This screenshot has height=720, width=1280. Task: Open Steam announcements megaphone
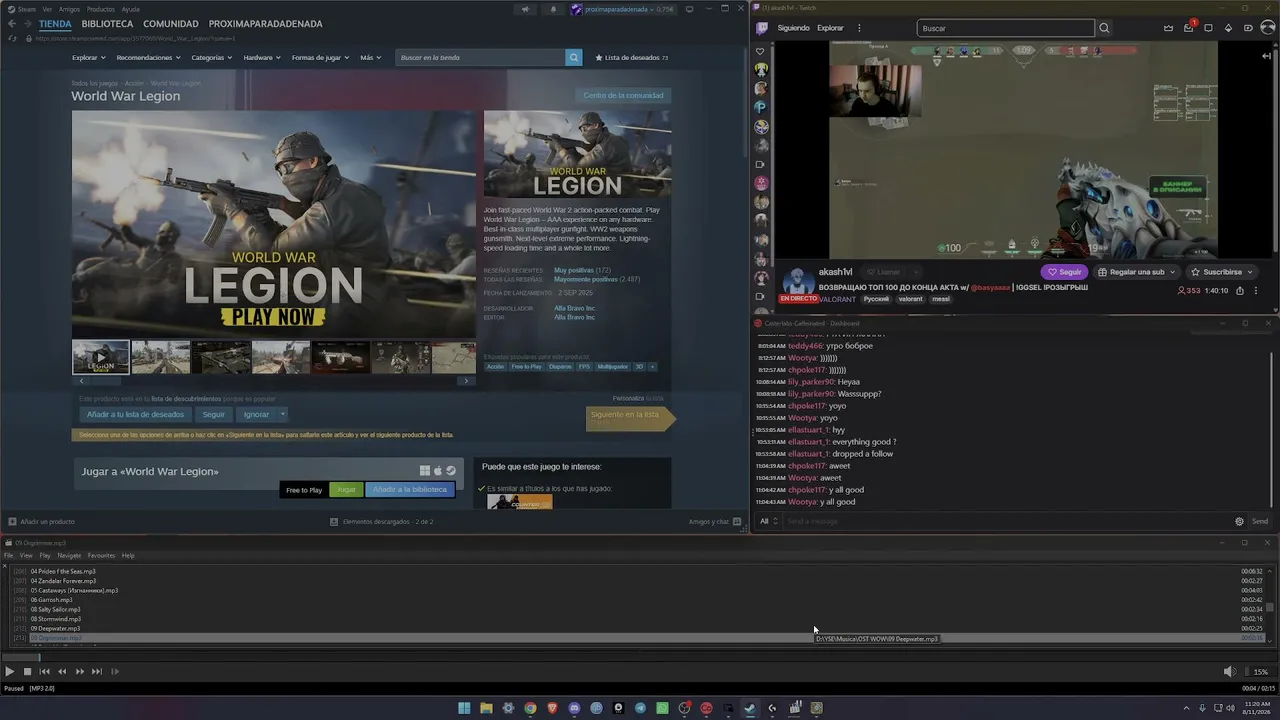[x=525, y=10]
